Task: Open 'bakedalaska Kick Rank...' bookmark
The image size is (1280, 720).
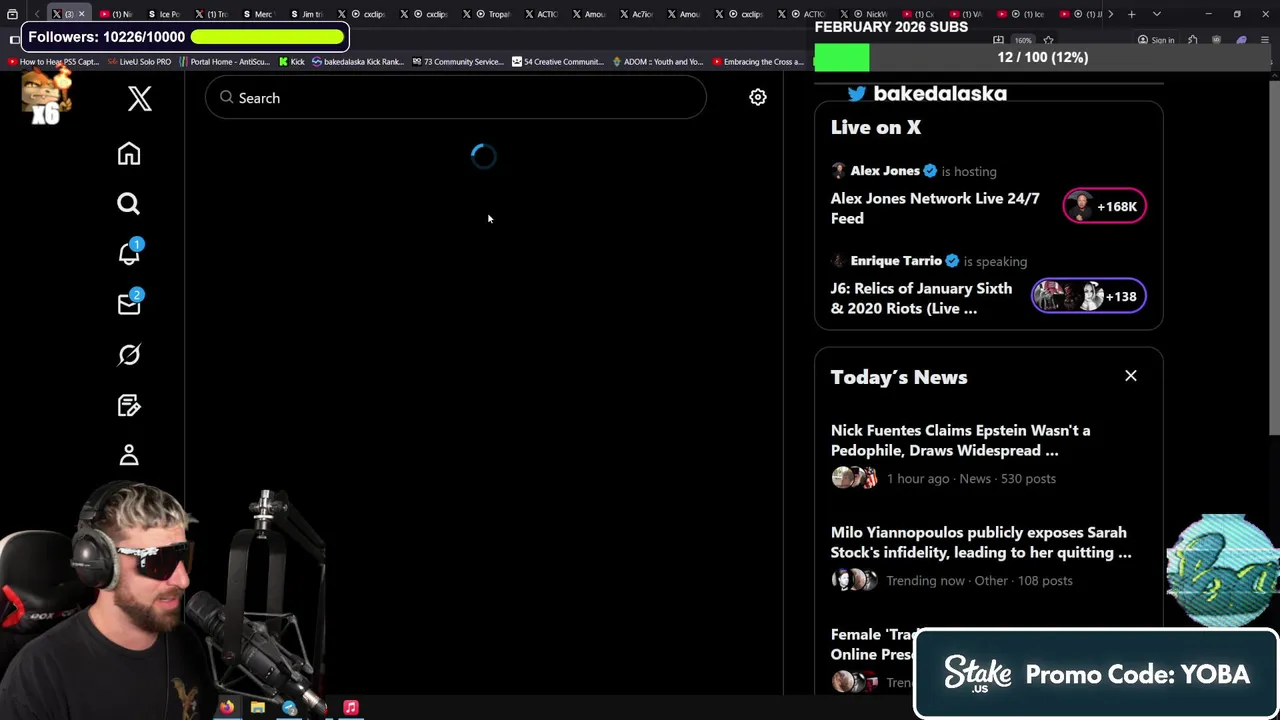Action: pyautogui.click(x=357, y=62)
